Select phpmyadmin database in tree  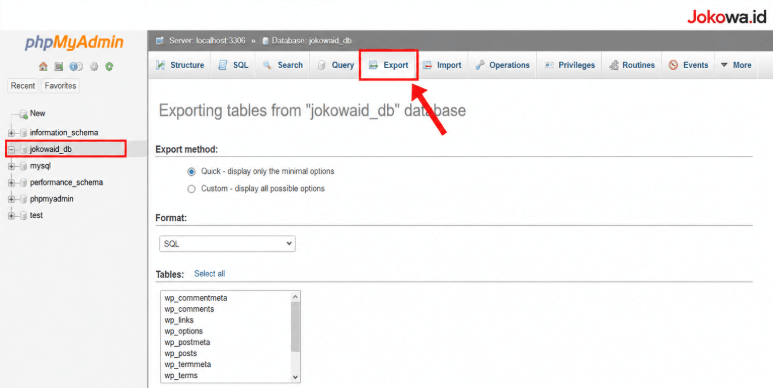pos(51,199)
